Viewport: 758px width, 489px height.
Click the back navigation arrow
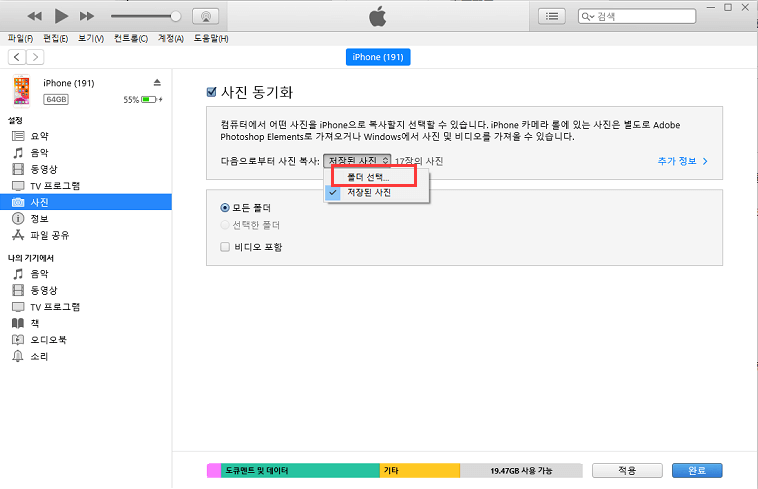(x=16, y=57)
